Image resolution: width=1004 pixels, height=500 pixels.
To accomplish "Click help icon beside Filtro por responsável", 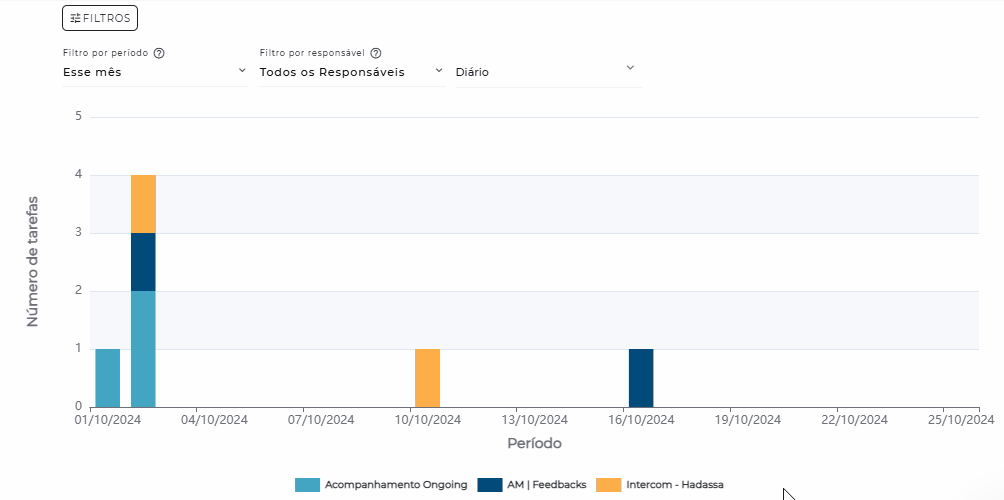I will (x=376, y=53).
